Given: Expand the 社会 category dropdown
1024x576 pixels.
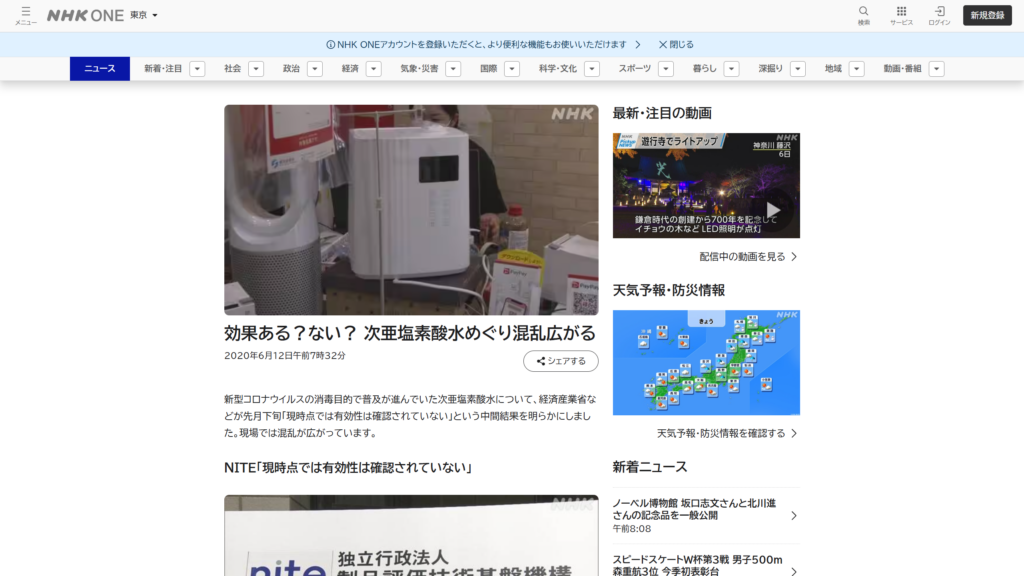Looking at the screenshot, I should click(231, 69).
